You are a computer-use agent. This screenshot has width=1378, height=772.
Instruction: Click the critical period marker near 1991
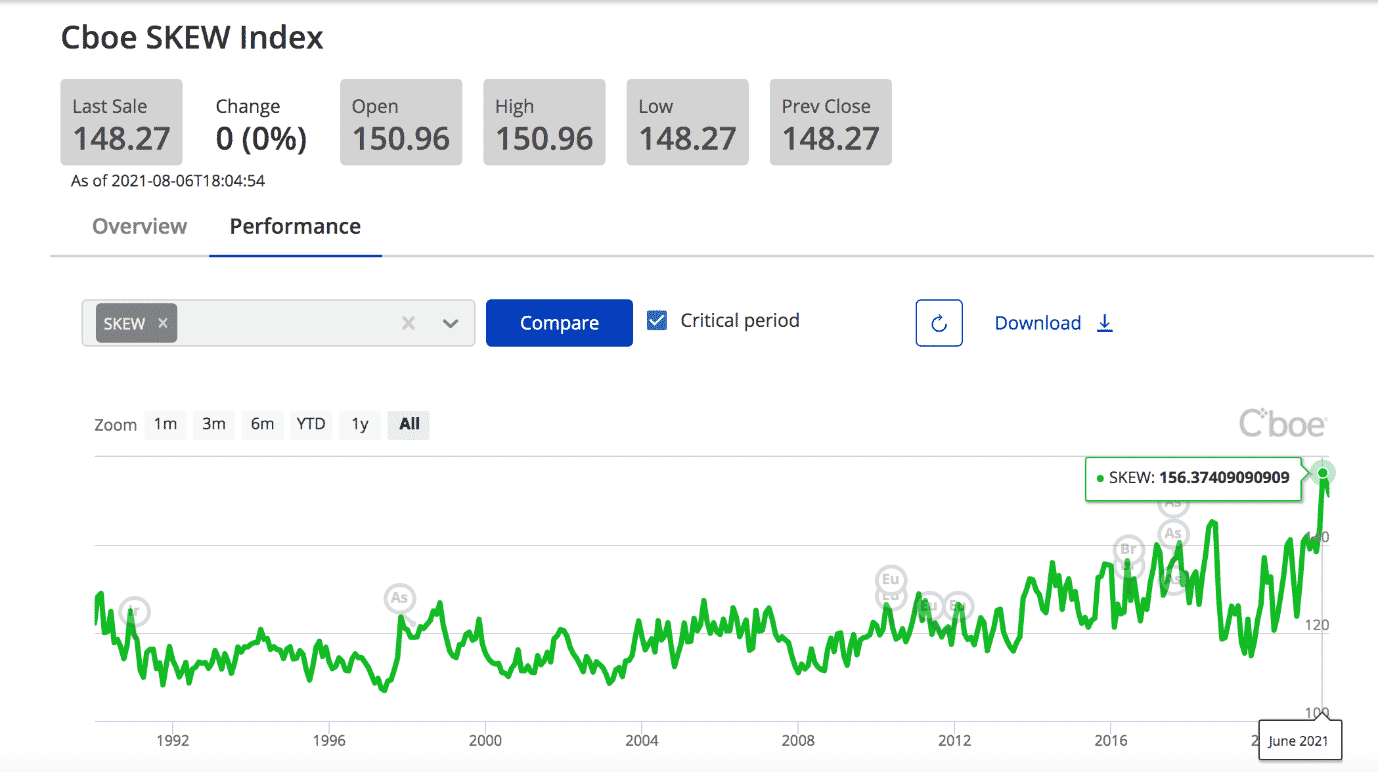[134, 611]
